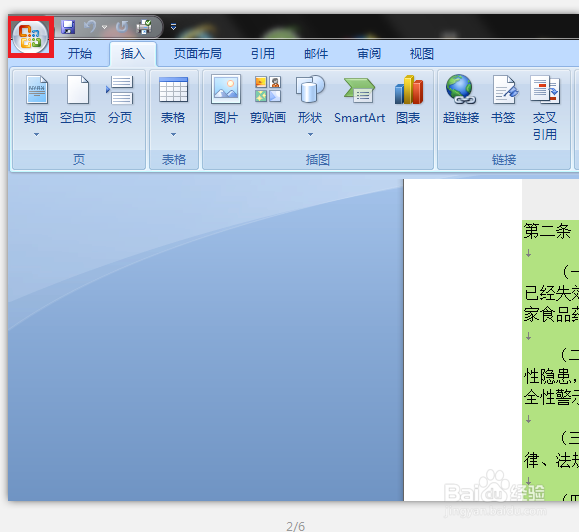Insert a chart with 图表
The width and height of the screenshot is (579, 532).
tap(408, 100)
